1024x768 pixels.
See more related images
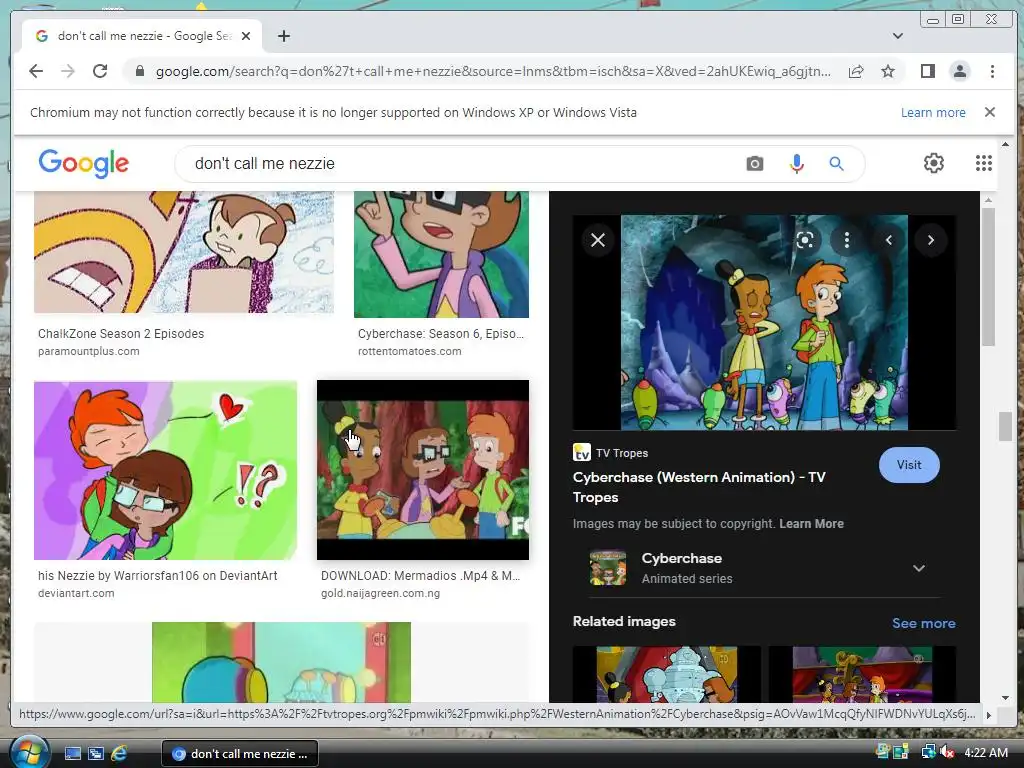pos(923,623)
